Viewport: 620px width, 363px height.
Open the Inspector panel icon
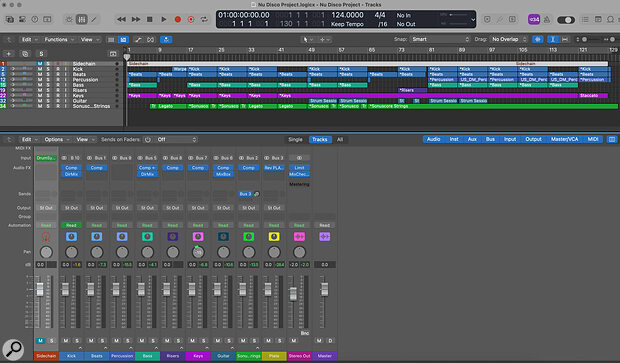22,19
